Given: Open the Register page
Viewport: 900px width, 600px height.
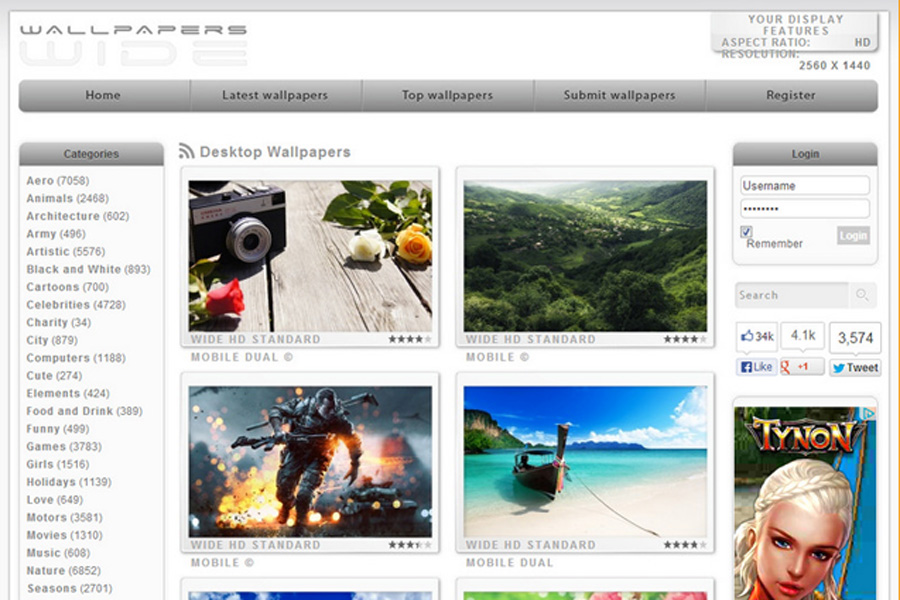Looking at the screenshot, I should (x=791, y=95).
